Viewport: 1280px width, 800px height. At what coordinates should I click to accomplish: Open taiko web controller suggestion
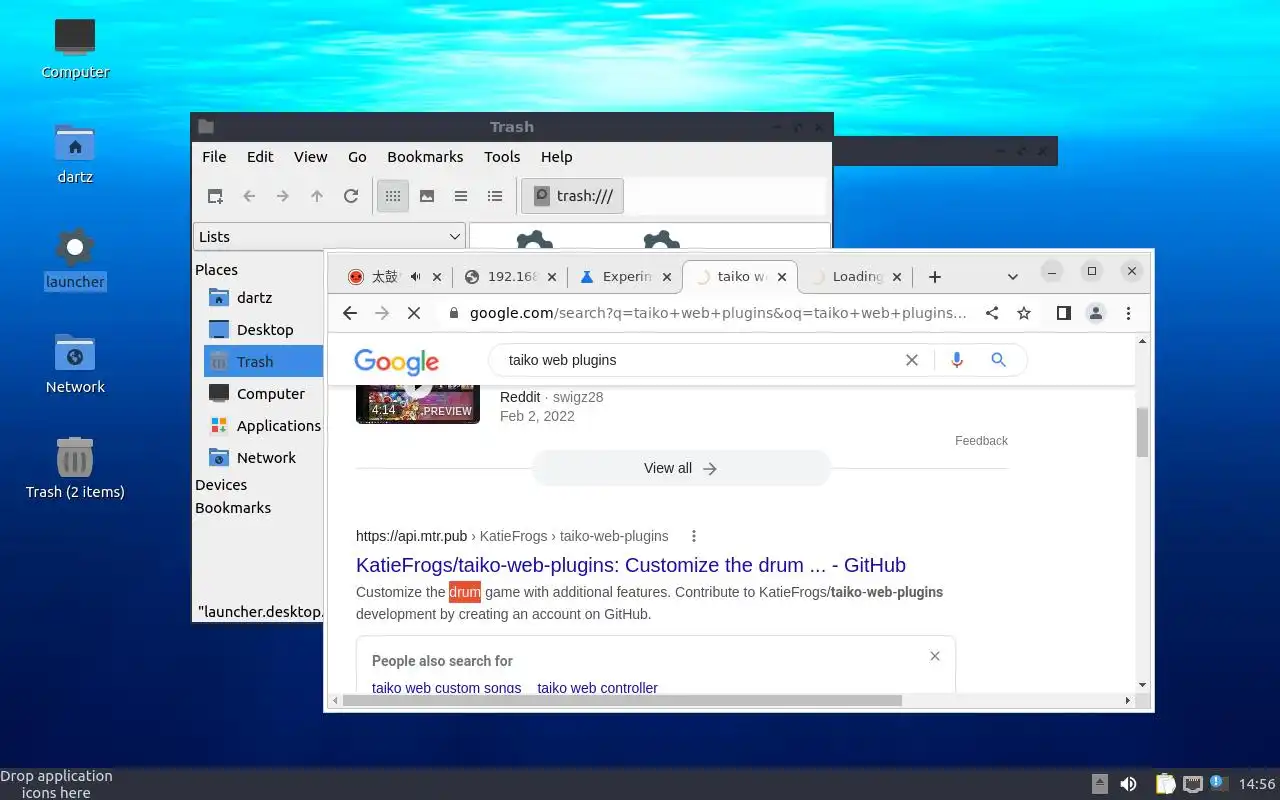point(597,688)
